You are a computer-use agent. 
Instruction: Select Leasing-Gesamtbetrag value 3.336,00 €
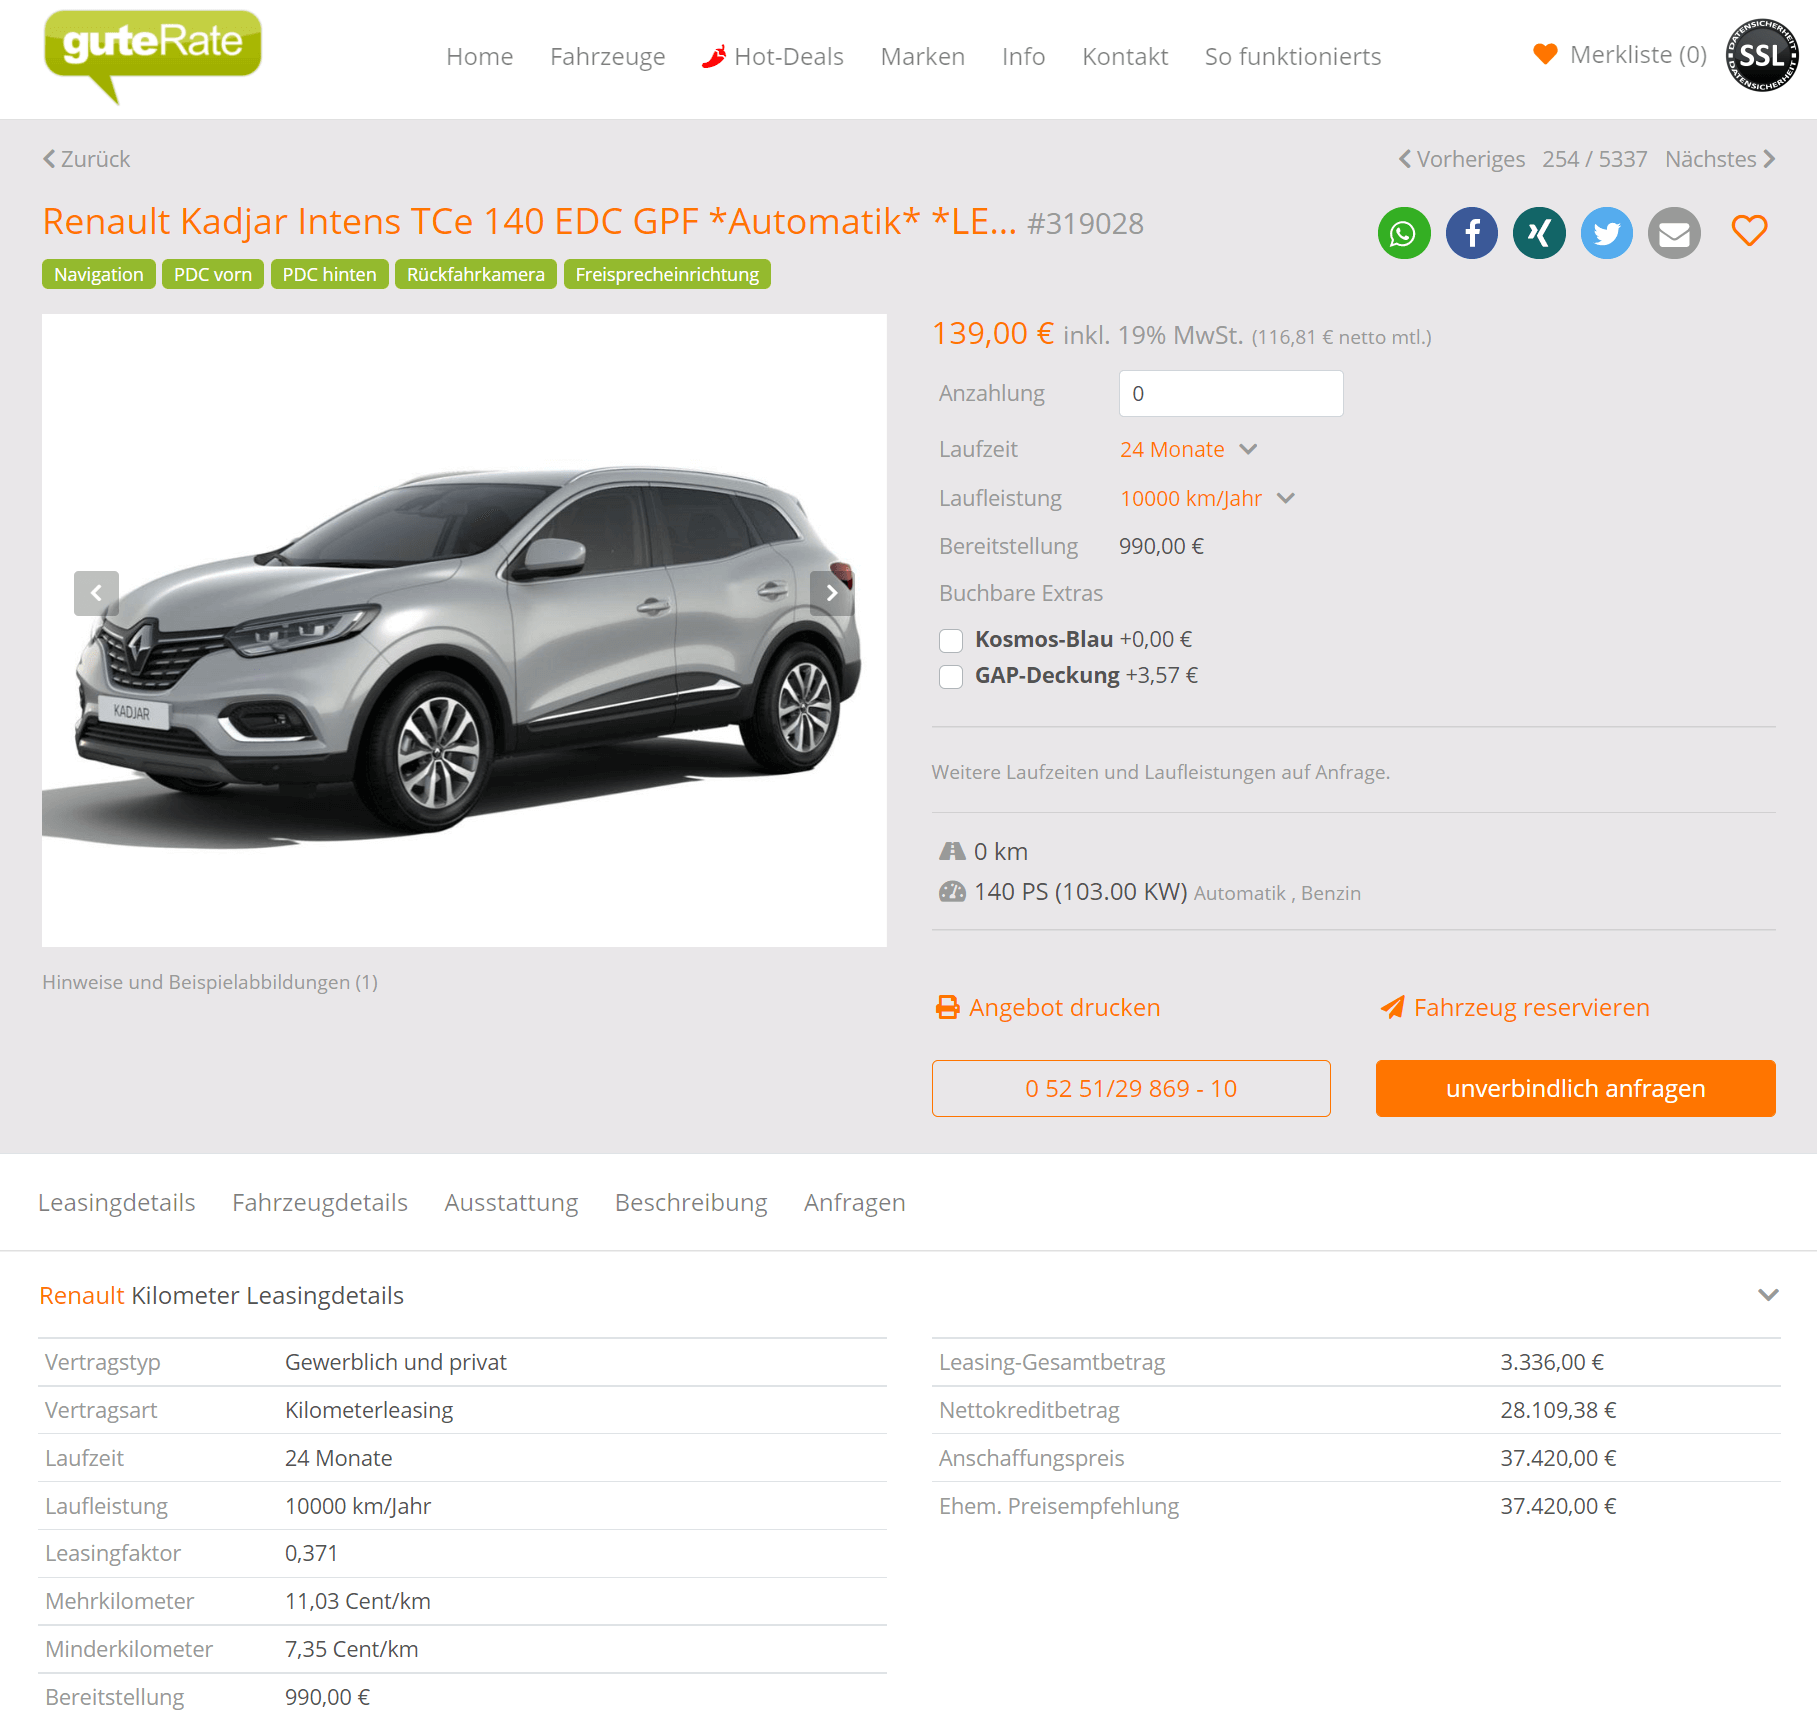(1552, 1362)
